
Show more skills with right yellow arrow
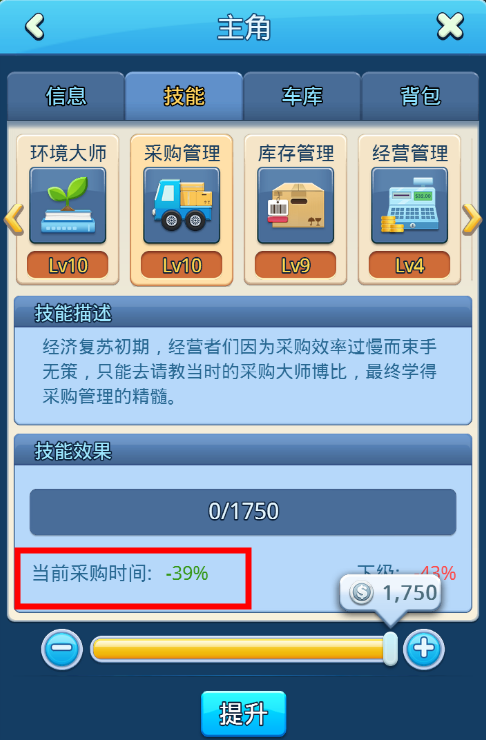[x=472, y=219]
